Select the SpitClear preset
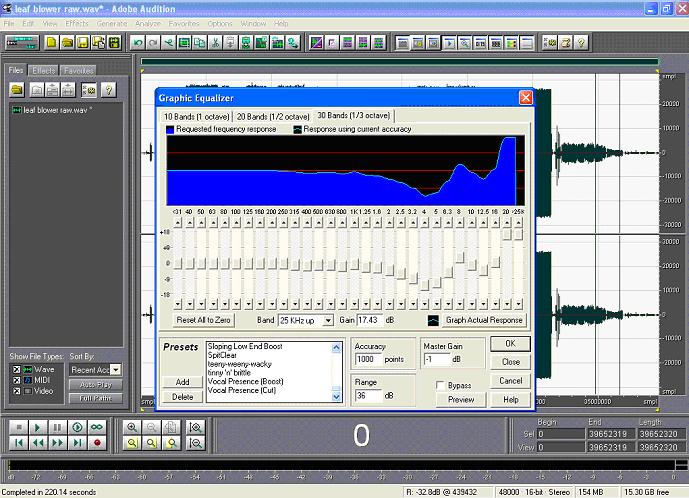This screenshot has height=498, width=689. click(222, 355)
